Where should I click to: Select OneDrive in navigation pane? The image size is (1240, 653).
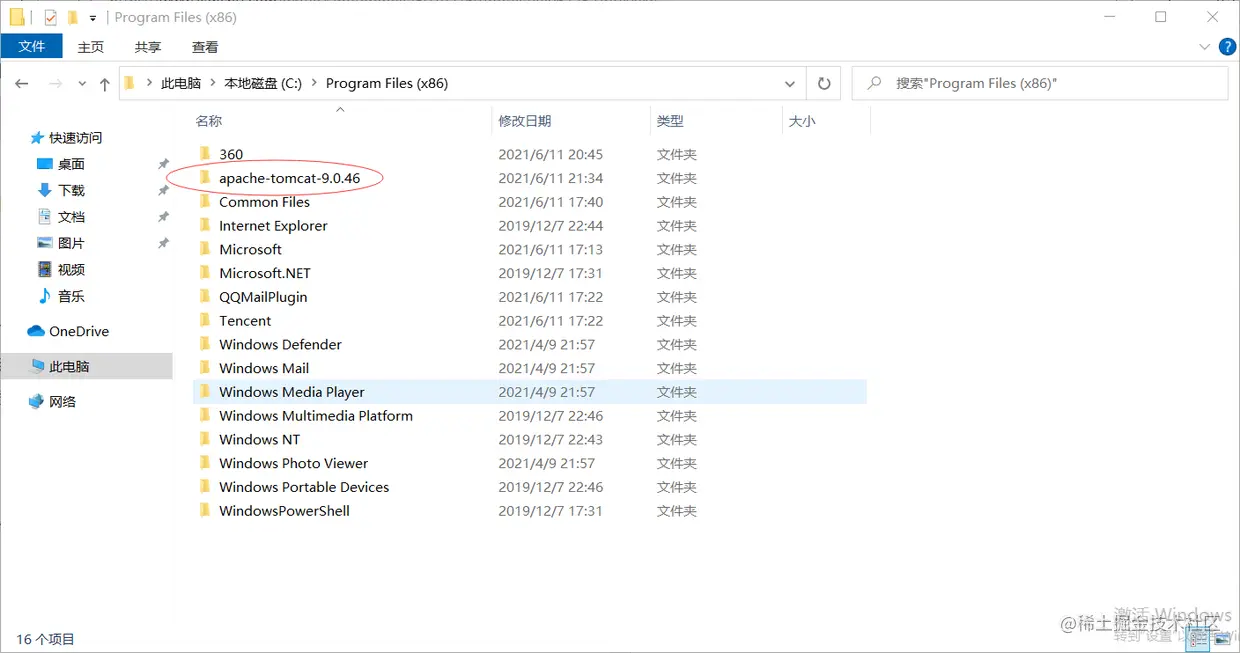(x=79, y=331)
